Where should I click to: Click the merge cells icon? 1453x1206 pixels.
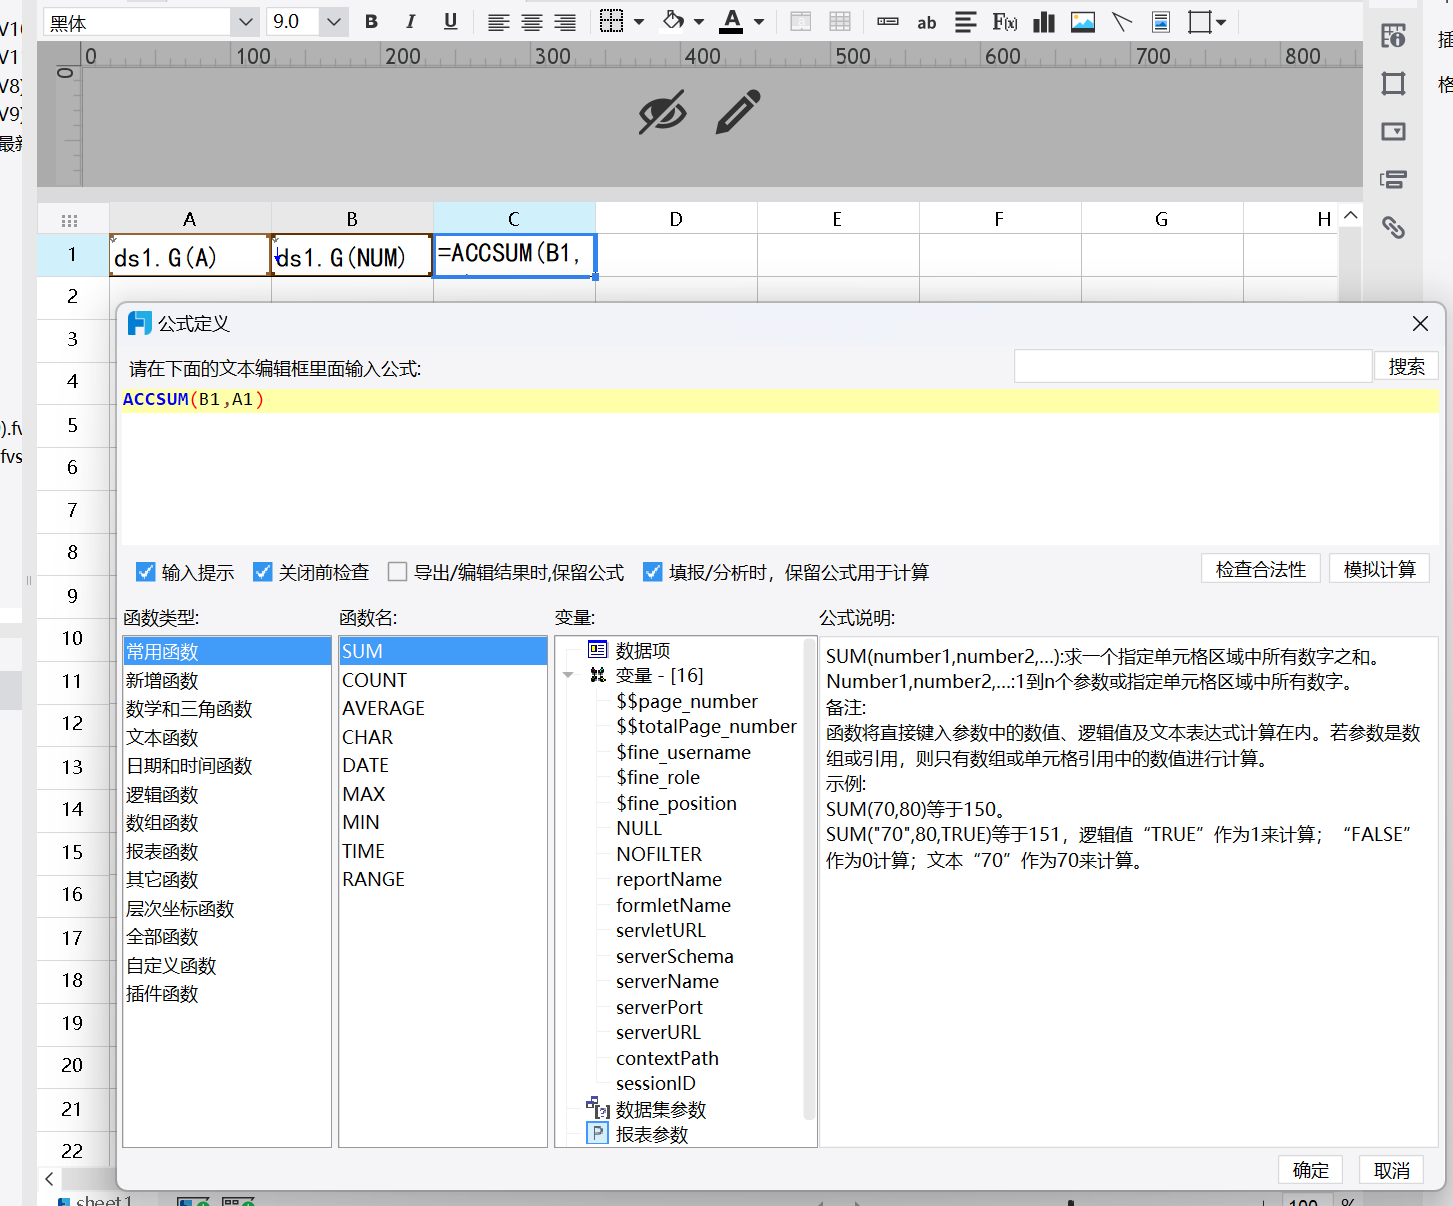(x=801, y=22)
